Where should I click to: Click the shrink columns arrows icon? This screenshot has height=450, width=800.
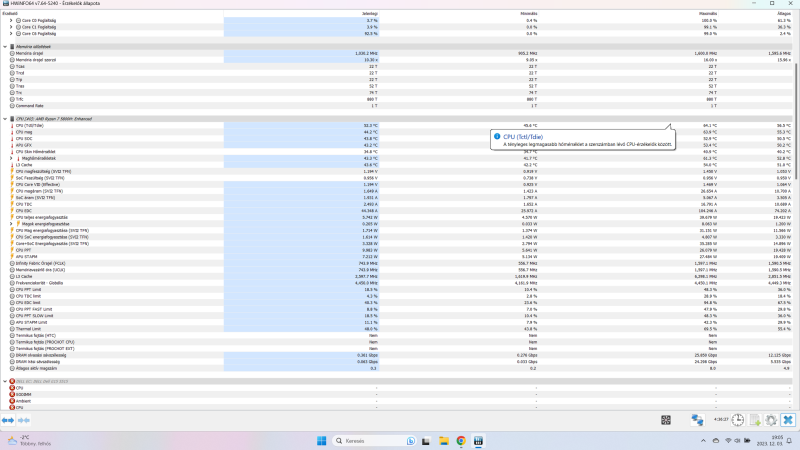click(24, 420)
